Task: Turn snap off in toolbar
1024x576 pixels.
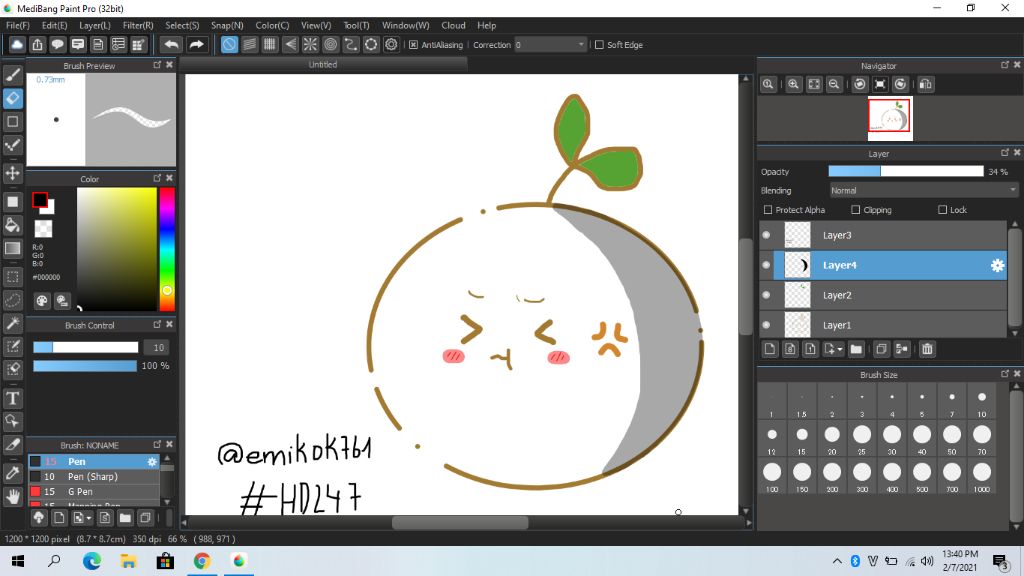Action: click(229, 44)
